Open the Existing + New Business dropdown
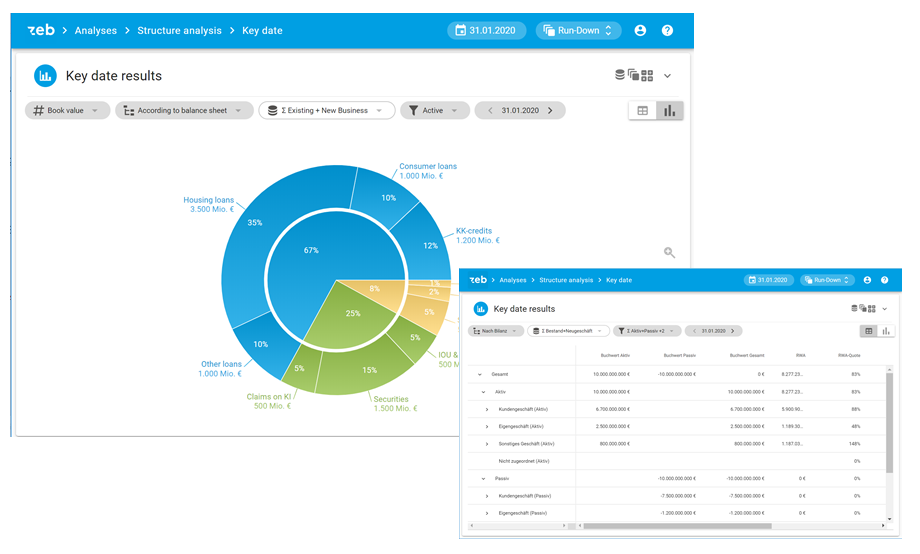The width and height of the screenshot is (920, 554). 326,111
